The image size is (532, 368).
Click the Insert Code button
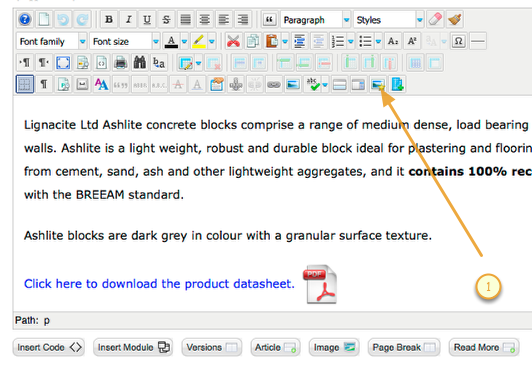point(49,347)
